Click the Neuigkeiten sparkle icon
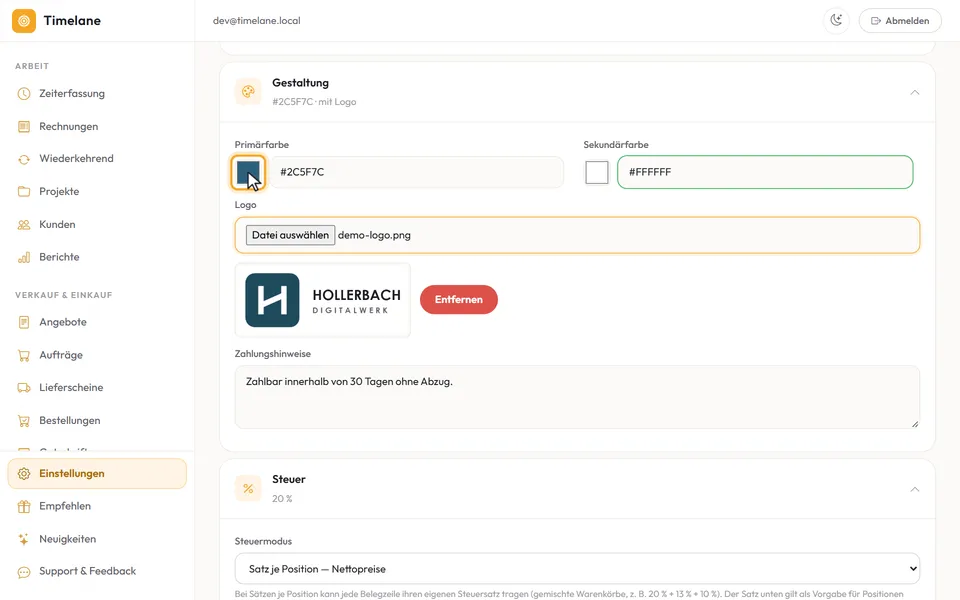 point(24,539)
